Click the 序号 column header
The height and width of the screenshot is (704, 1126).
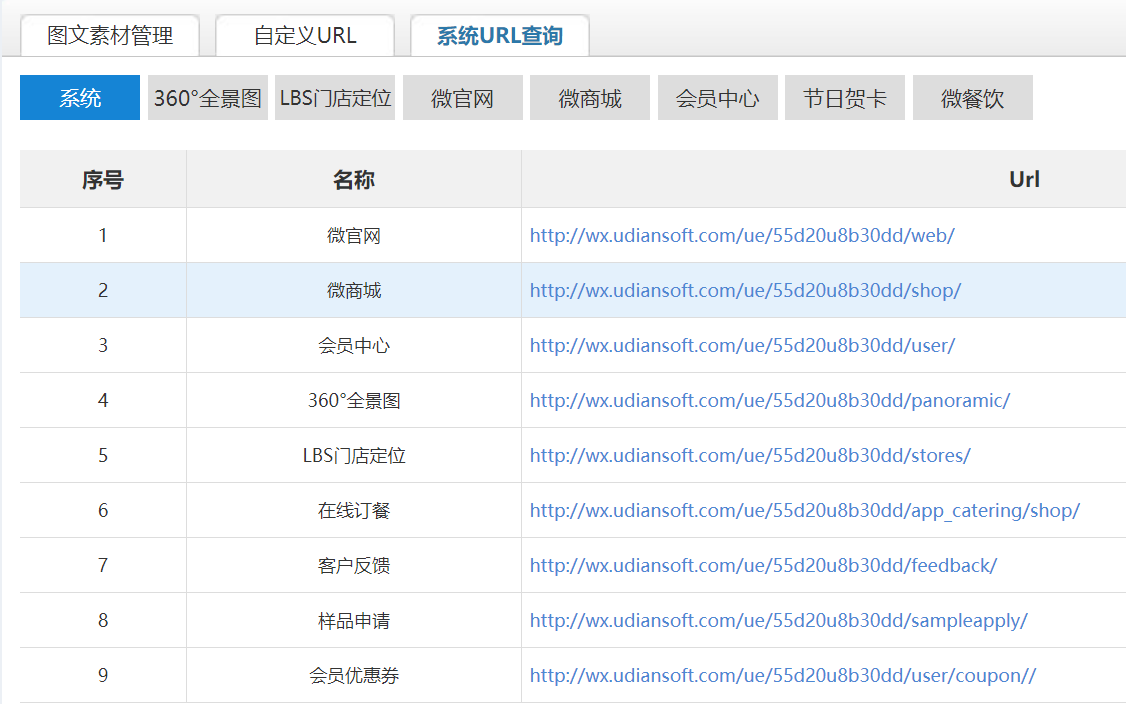coord(103,180)
